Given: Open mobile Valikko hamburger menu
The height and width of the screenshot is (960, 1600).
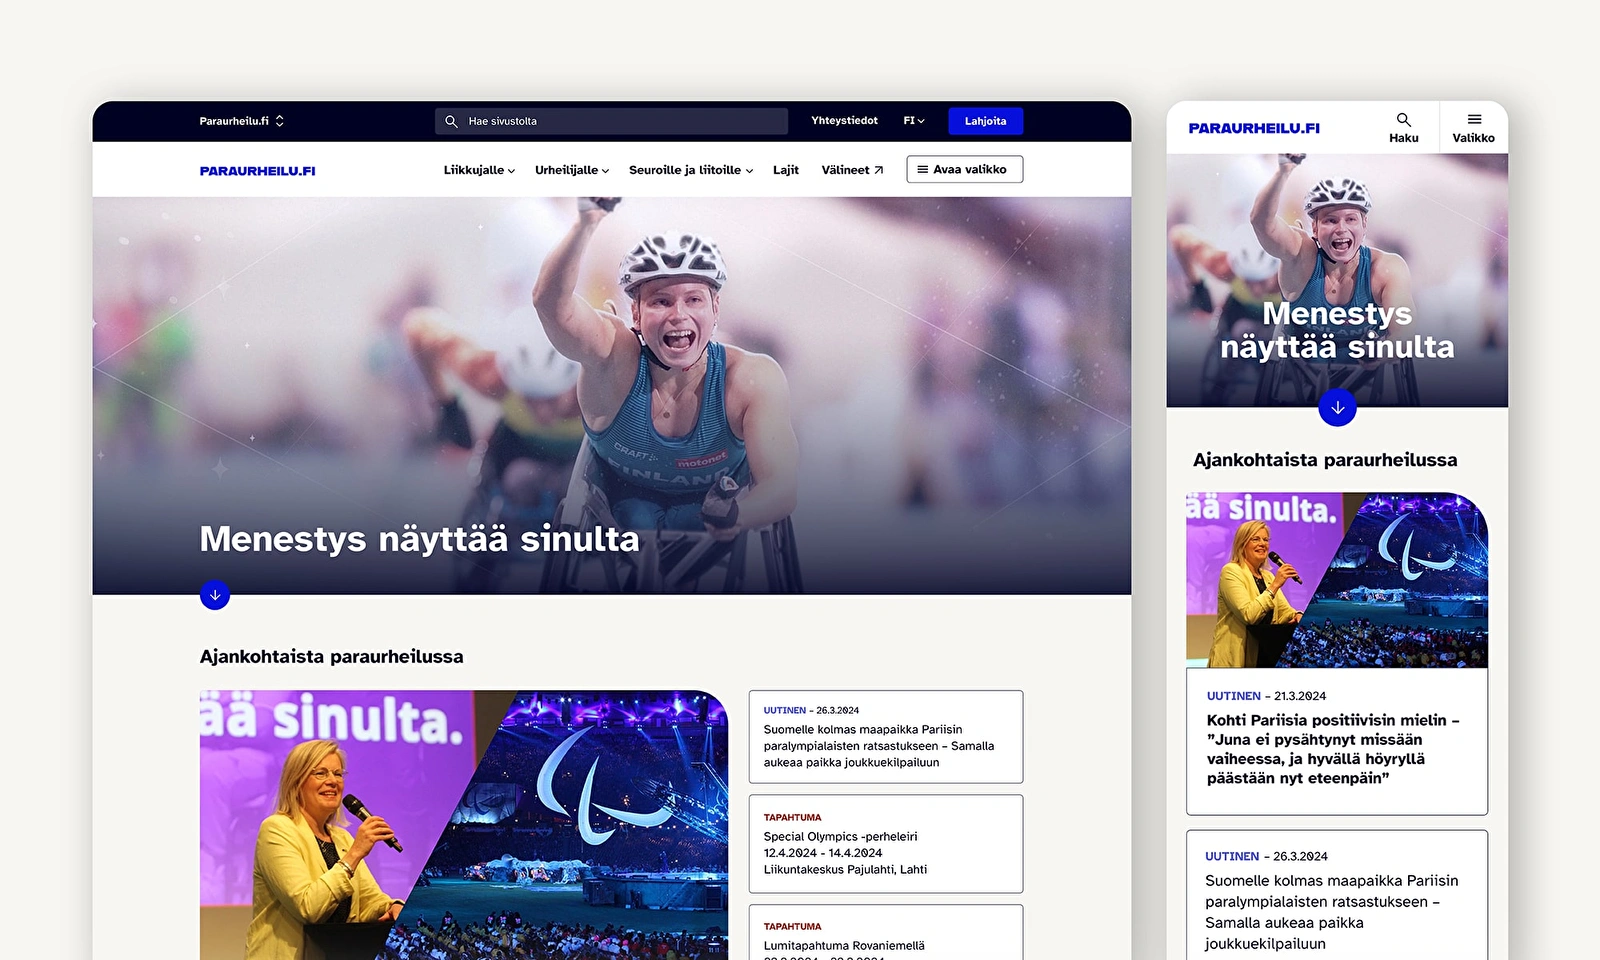Looking at the screenshot, I should coord(1473,128).
